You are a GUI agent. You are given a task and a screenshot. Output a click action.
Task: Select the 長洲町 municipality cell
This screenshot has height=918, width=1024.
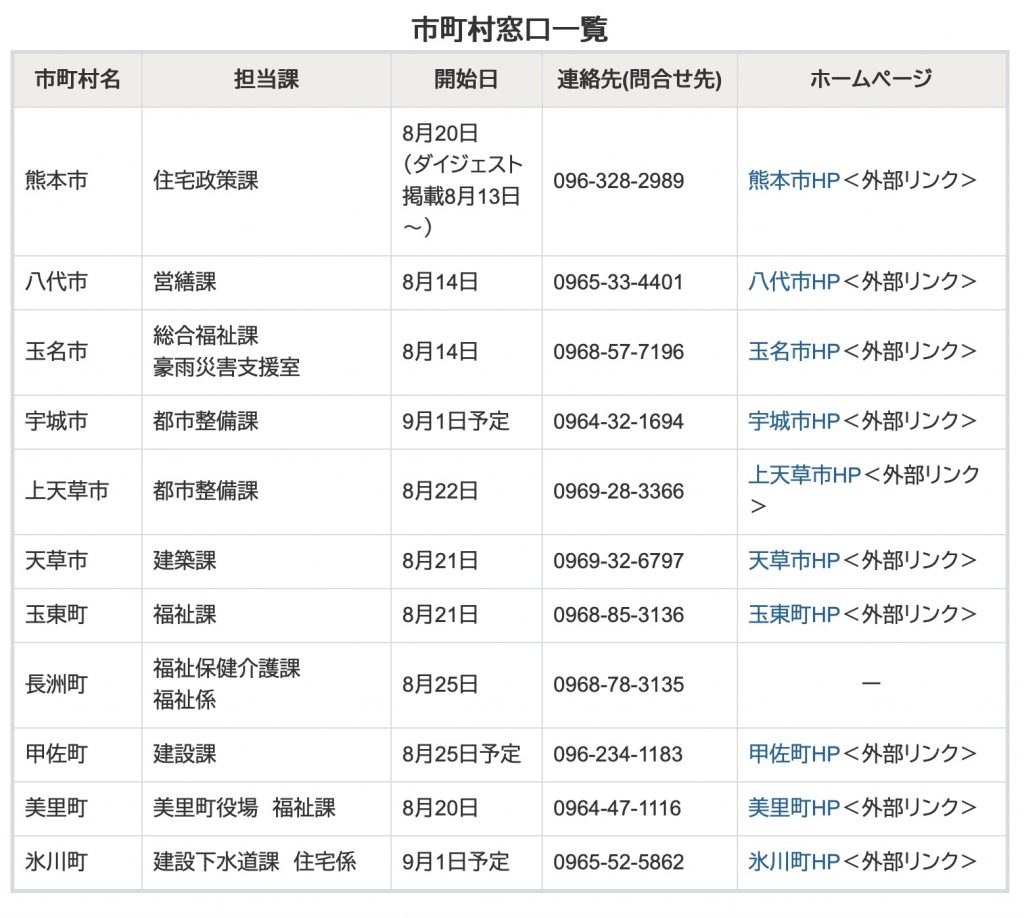click(78, 686)
